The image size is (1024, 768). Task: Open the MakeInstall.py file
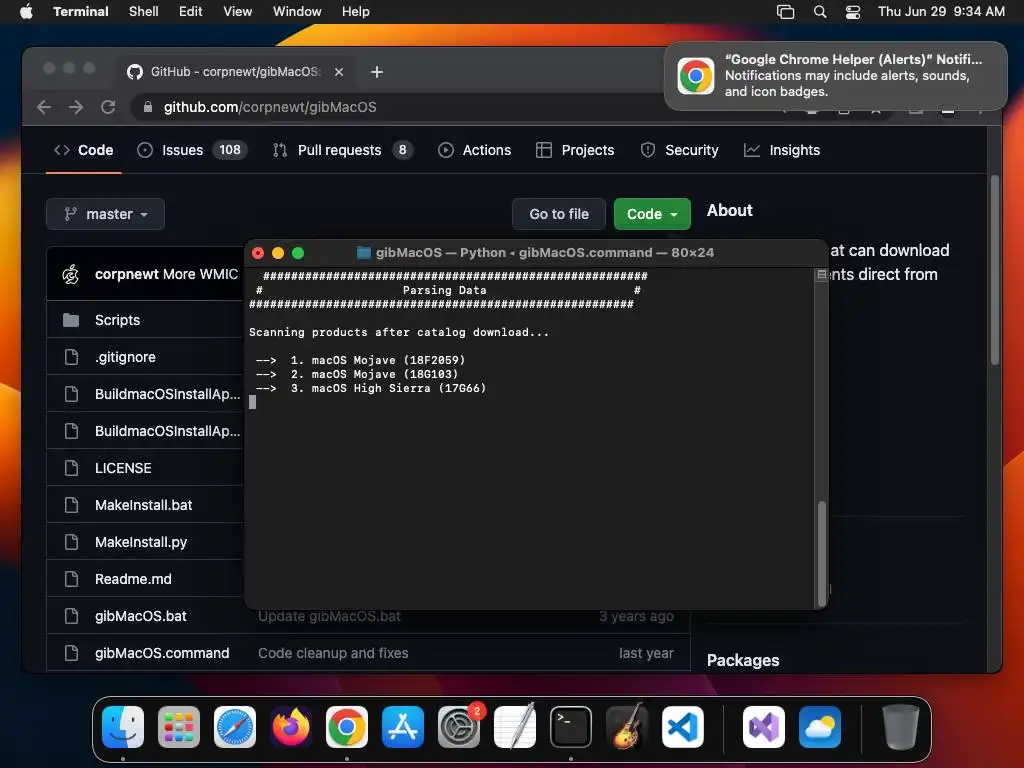(141, 542)
